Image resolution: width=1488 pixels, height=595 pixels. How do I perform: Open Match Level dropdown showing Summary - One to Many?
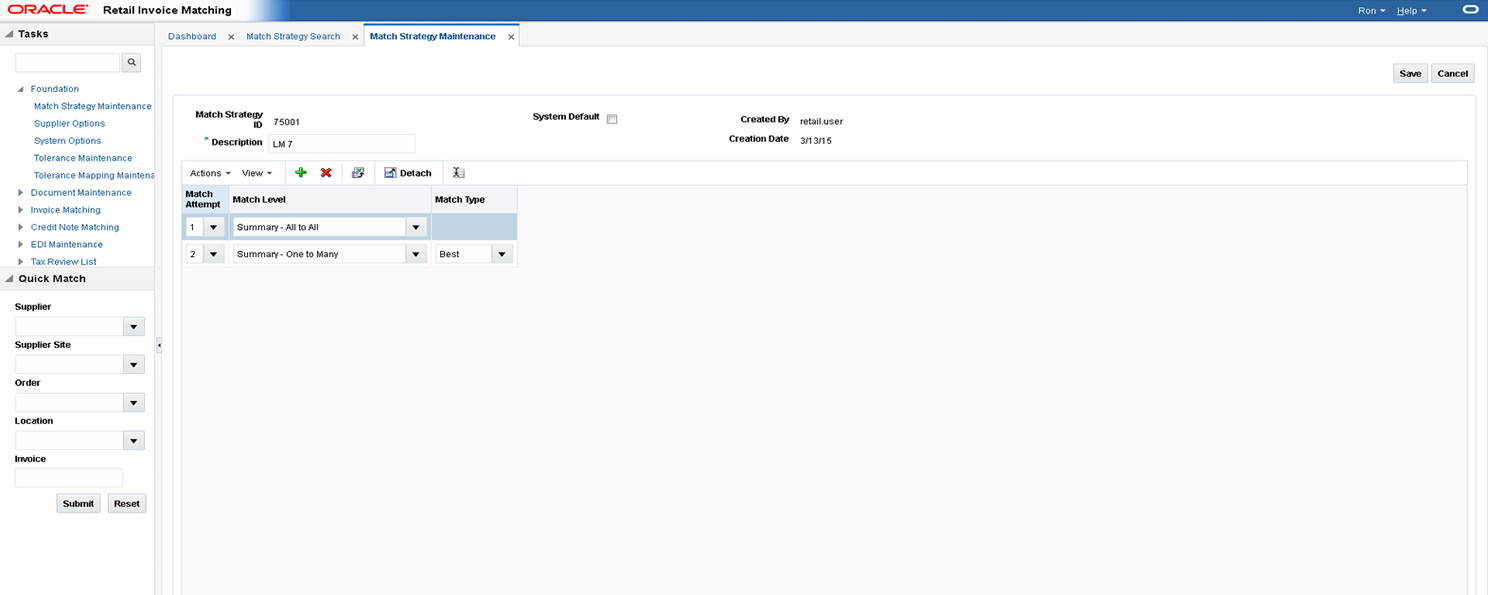(x=417, y=254)
